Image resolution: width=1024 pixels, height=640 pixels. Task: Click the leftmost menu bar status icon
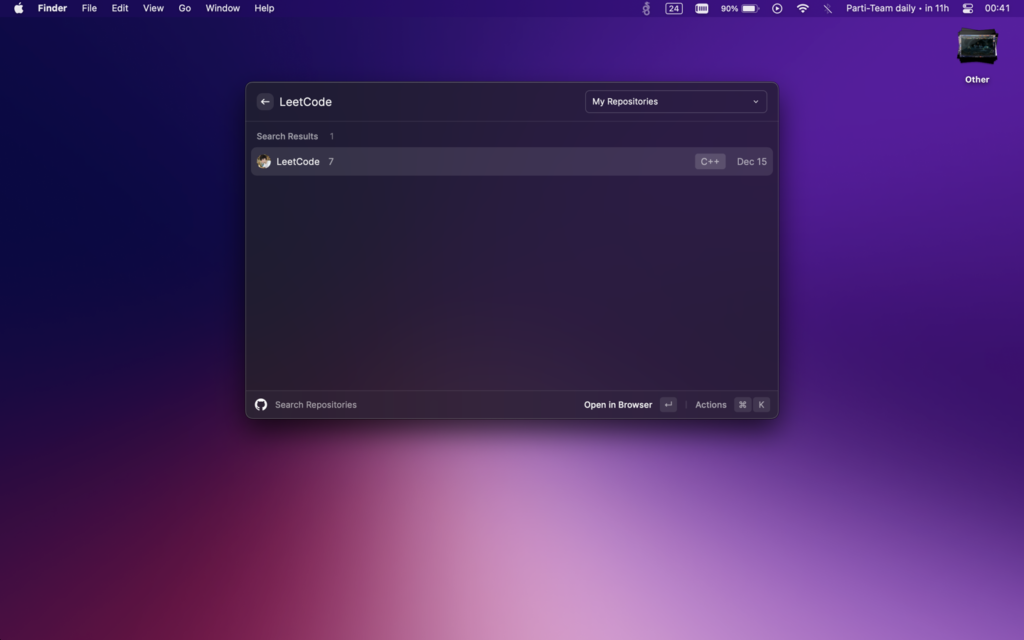(x=646, y=8)
